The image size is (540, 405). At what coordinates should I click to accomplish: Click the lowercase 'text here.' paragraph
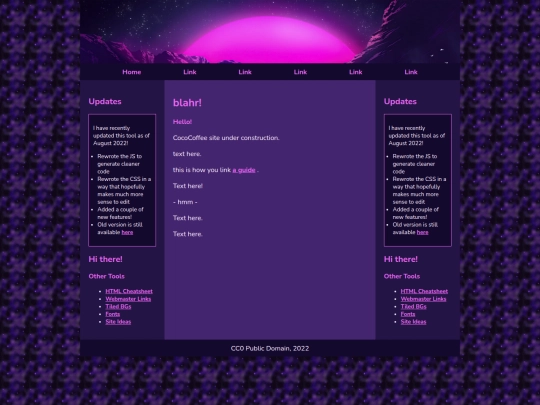(x=187, y=154)
